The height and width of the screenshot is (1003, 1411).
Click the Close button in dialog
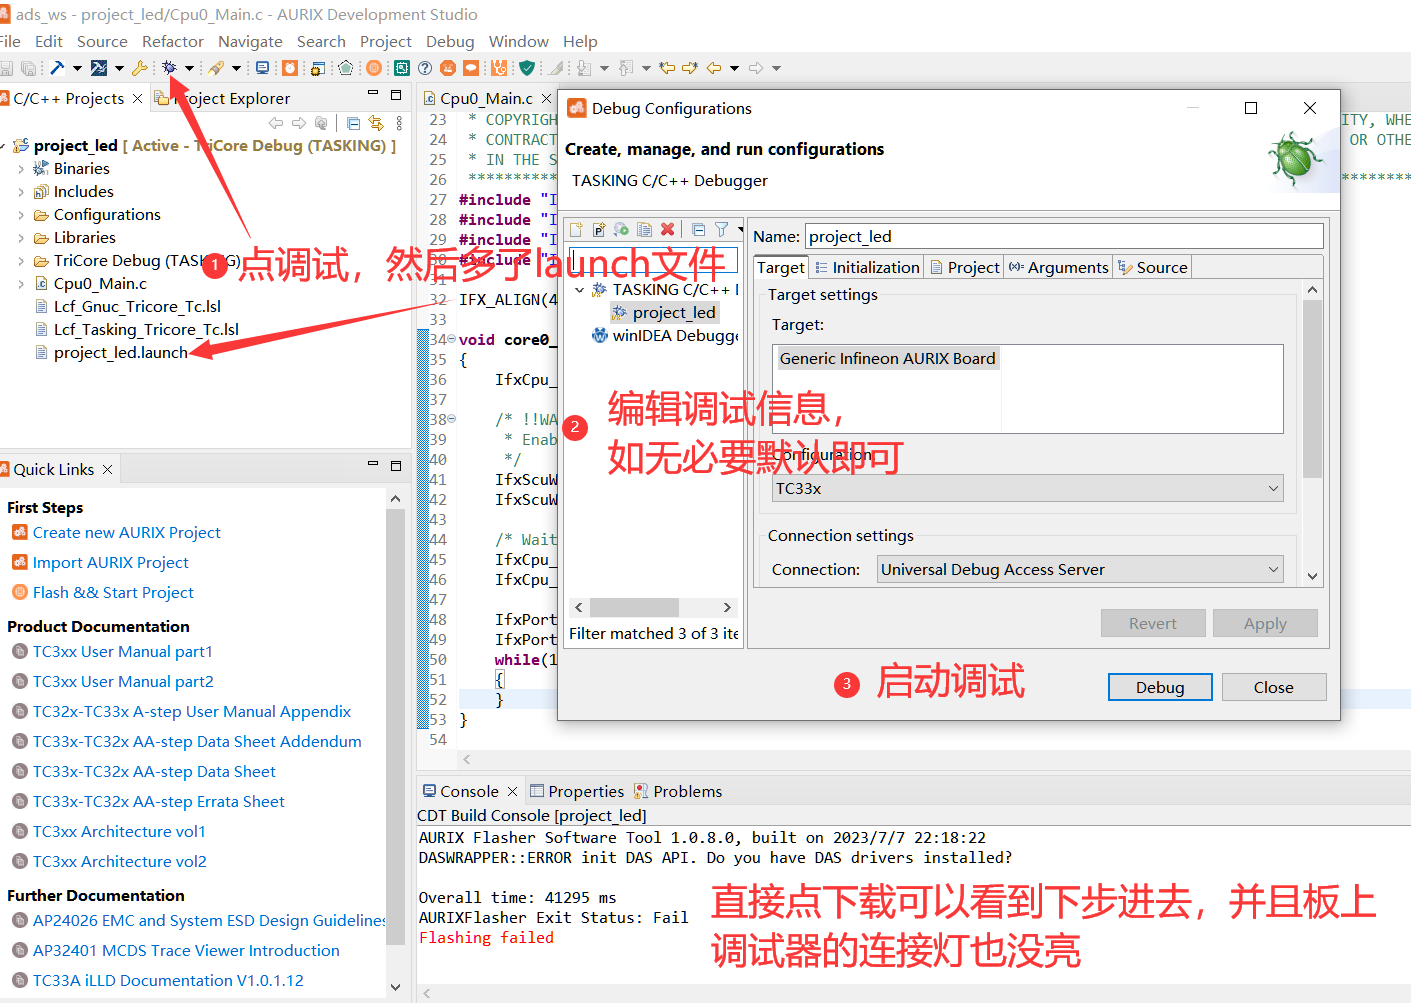pyautogui.click(x=1273, y=688)
